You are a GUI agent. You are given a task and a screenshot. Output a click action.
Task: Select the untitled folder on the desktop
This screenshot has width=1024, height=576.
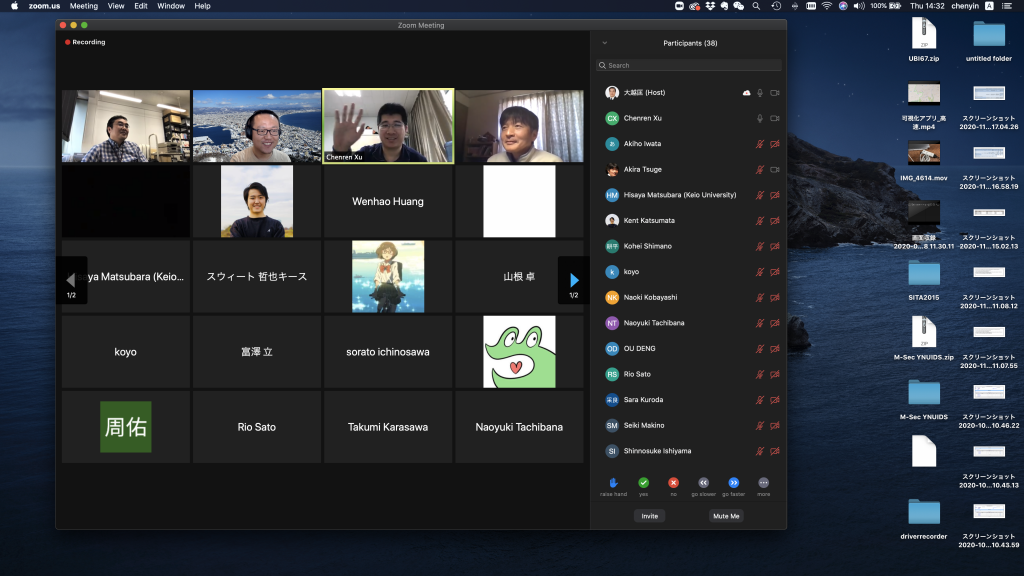pyautogui.click(x=989, y=39)
